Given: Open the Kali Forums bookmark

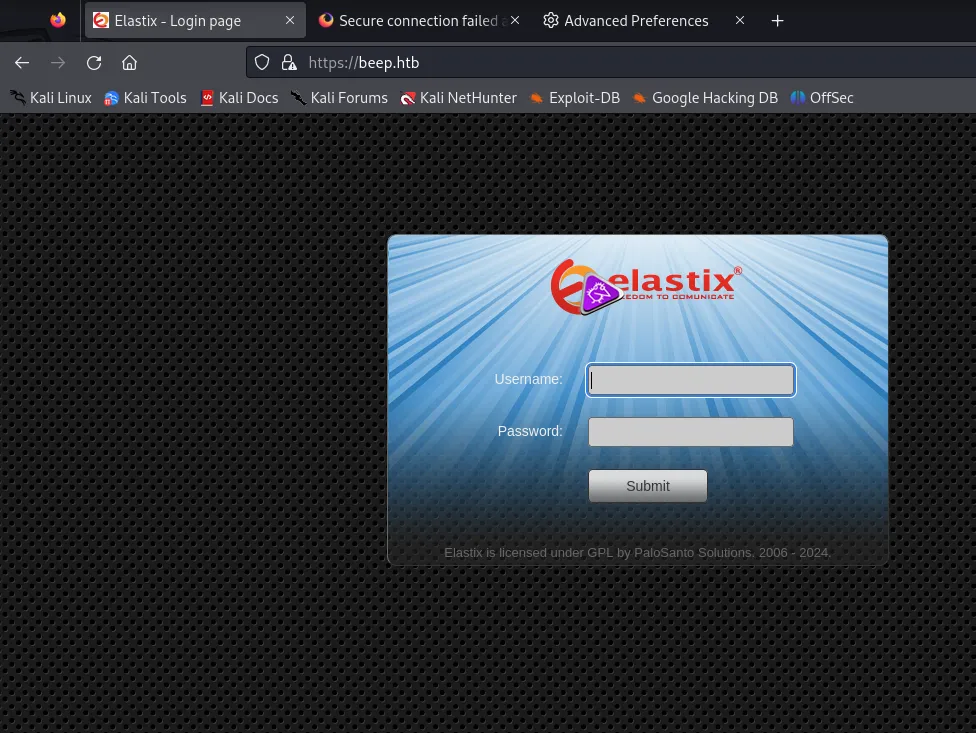Looking at the screenshot, I should click(339, 98).
